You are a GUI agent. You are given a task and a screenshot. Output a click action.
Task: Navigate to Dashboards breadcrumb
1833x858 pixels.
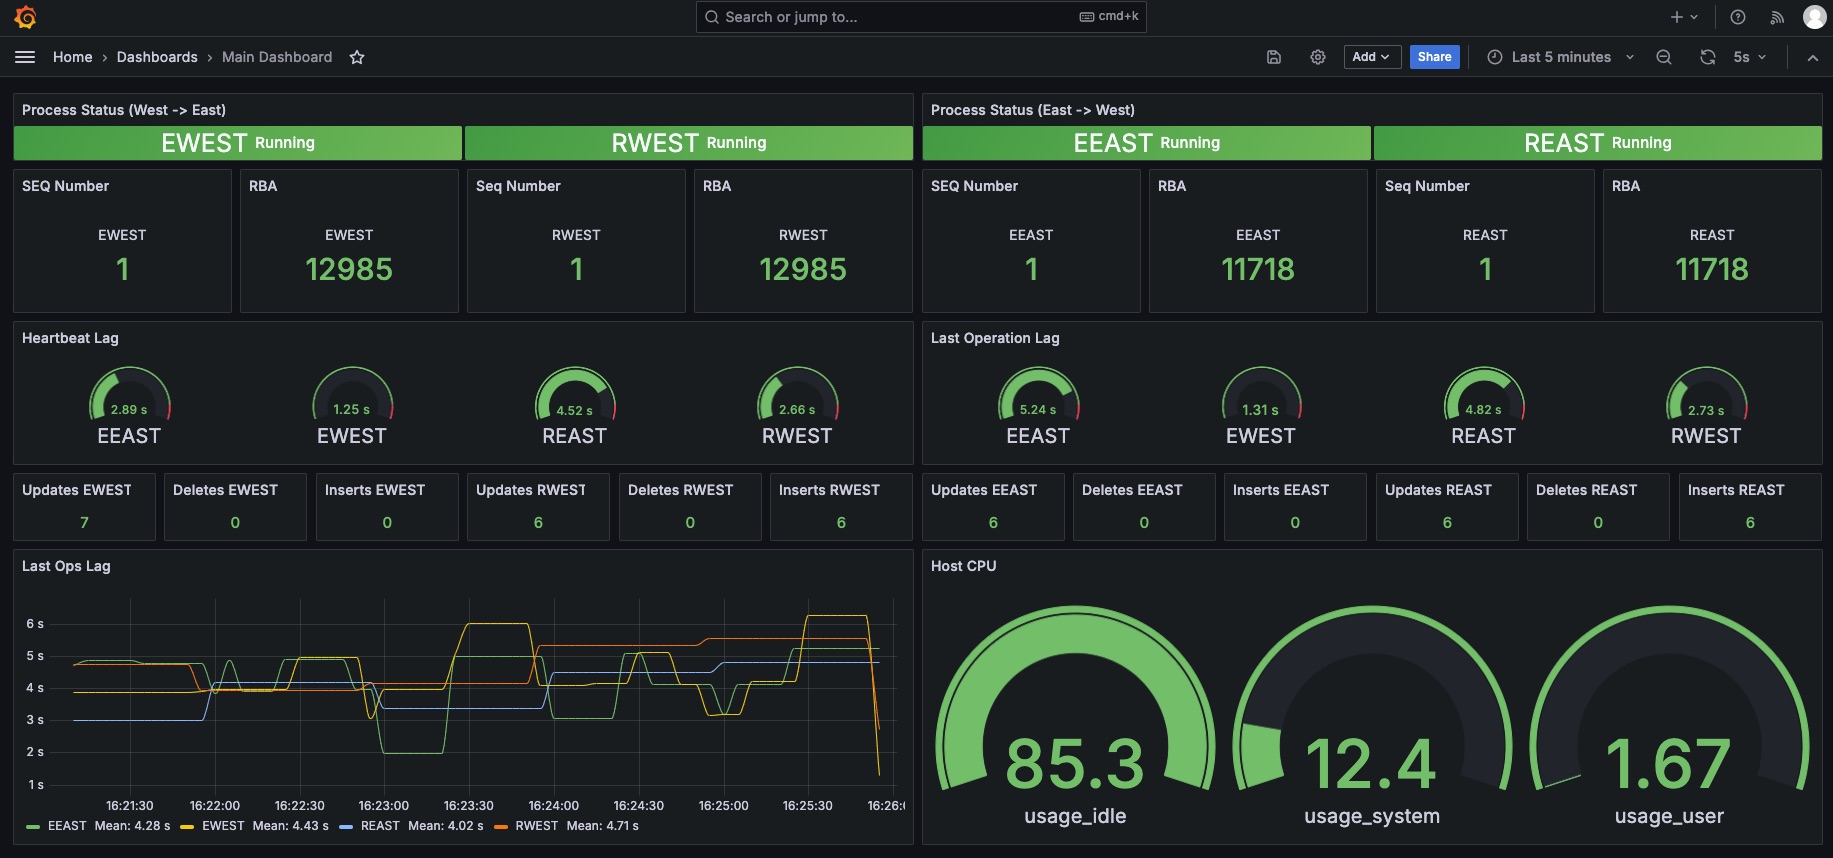(157, 57)
